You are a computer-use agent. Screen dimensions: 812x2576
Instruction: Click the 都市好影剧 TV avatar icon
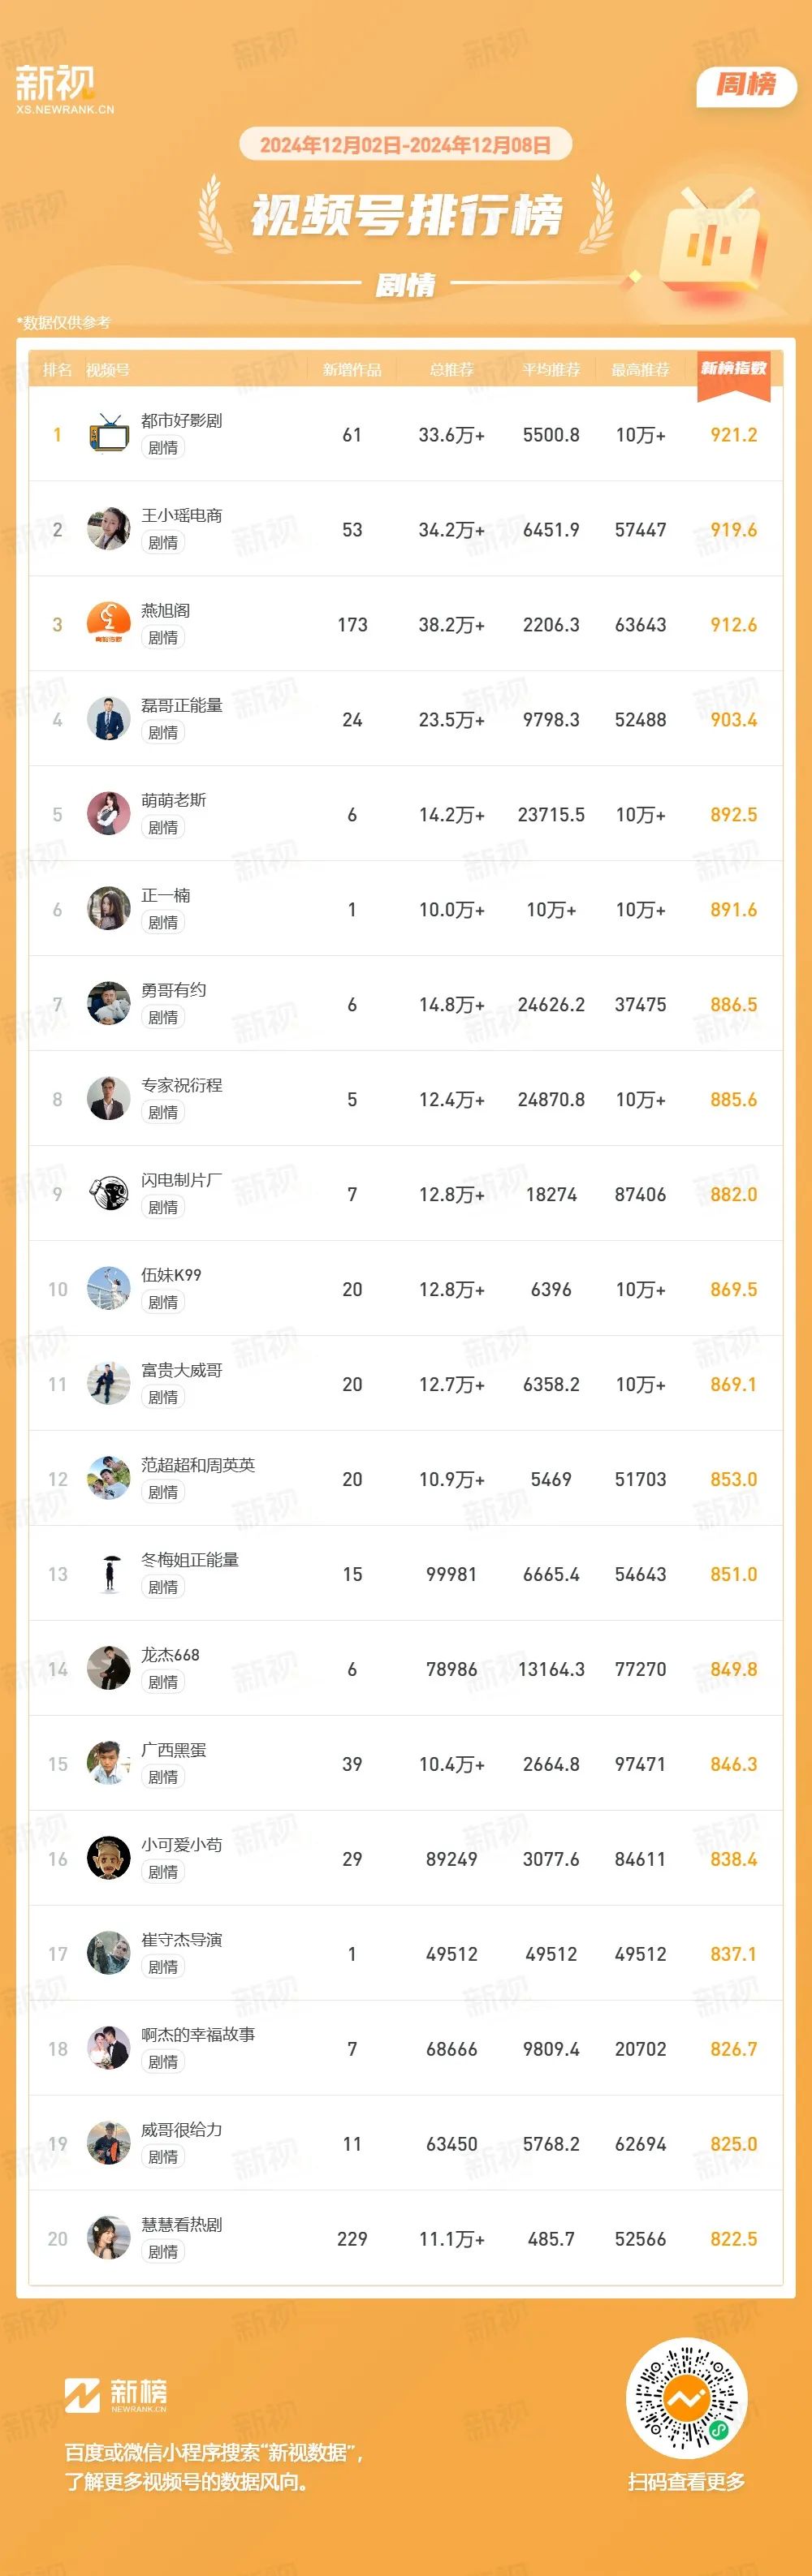pyautogui.click(x=108, y=434)
